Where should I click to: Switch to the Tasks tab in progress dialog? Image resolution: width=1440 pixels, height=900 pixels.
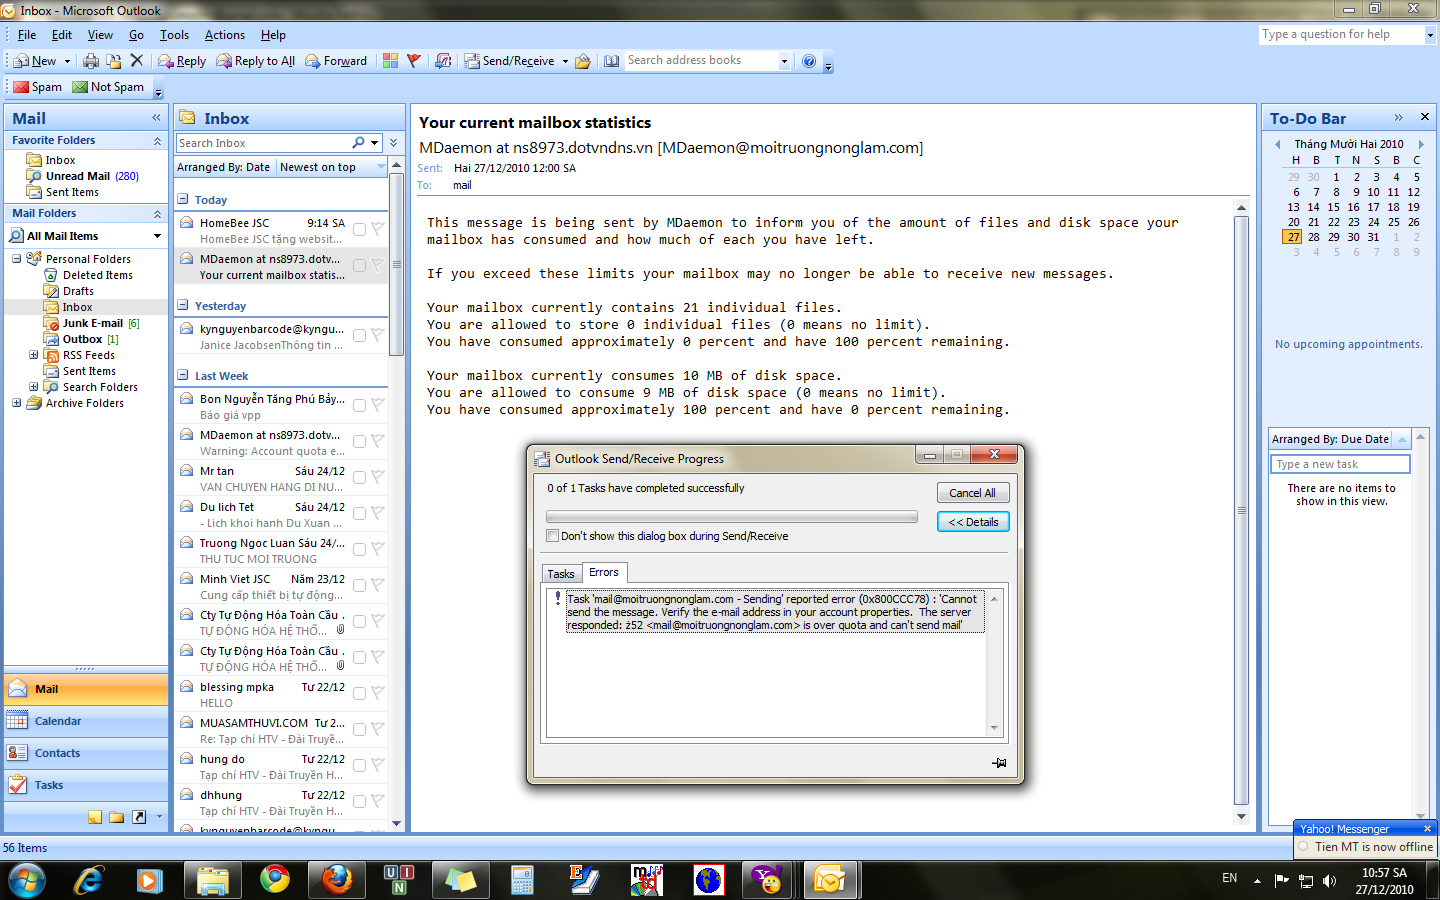[x=561, y=574]
